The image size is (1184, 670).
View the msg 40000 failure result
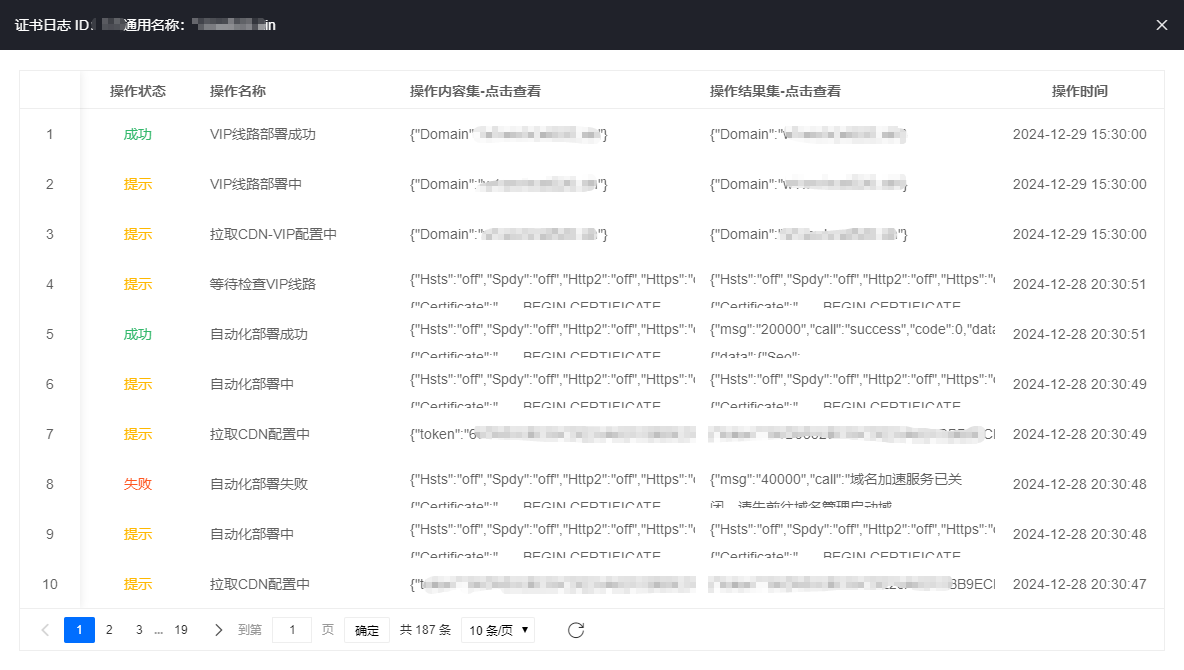click(x=852, y=489)
